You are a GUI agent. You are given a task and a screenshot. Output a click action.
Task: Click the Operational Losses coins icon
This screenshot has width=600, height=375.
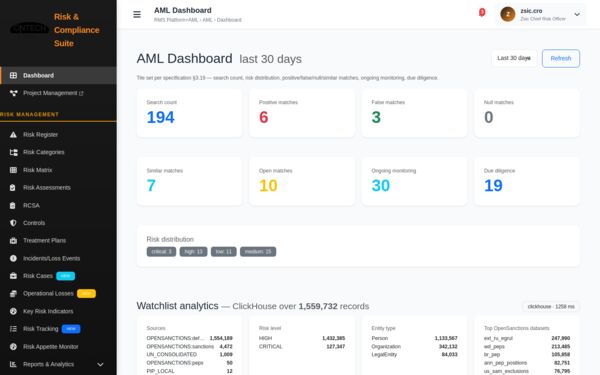(13, 293)
